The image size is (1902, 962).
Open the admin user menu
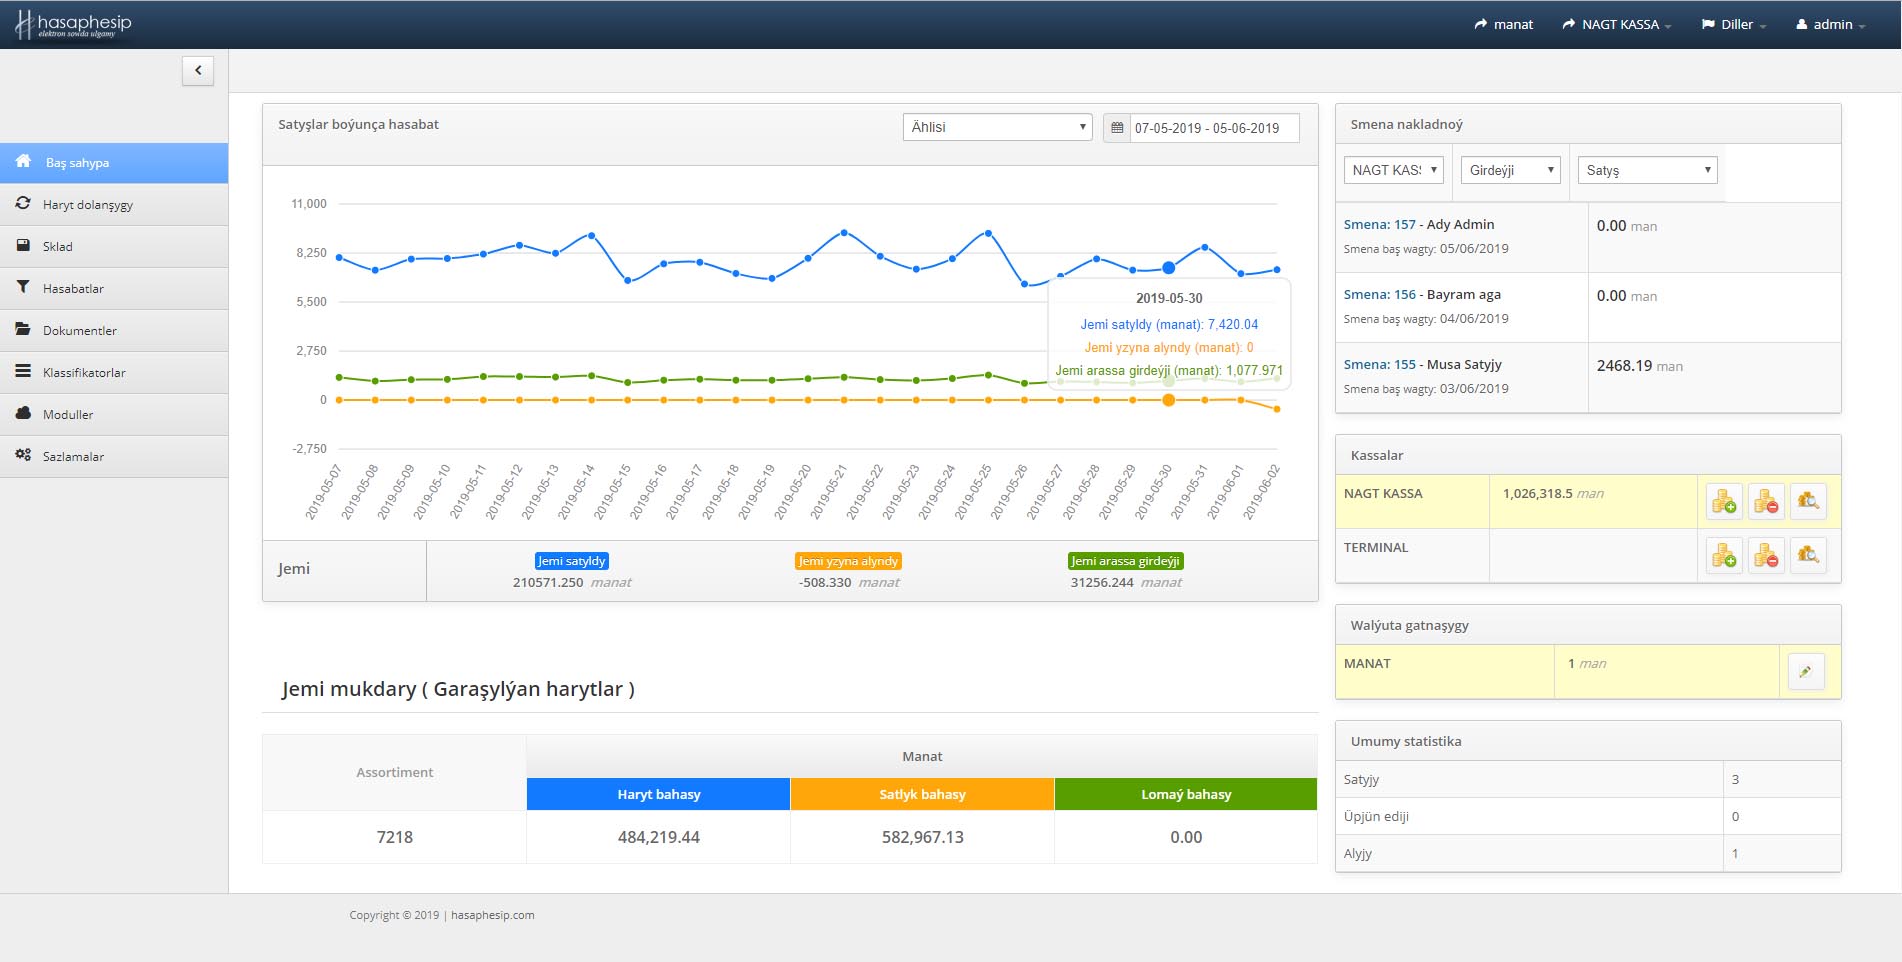pyautogui.click(x=1831, y=24)
